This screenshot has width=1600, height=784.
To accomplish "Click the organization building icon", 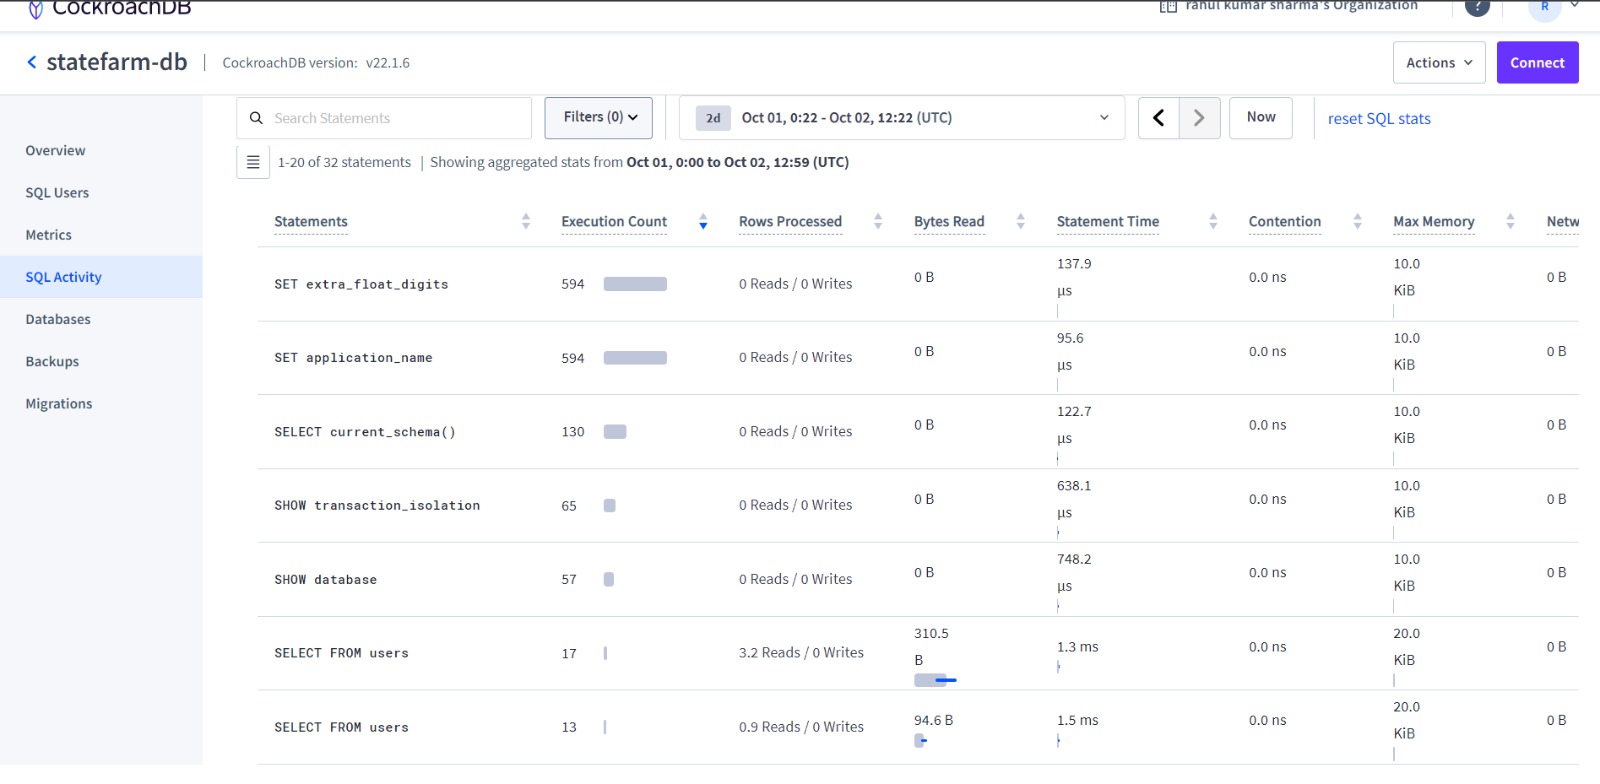I will pyautogui.click(x=1168, y=6).
